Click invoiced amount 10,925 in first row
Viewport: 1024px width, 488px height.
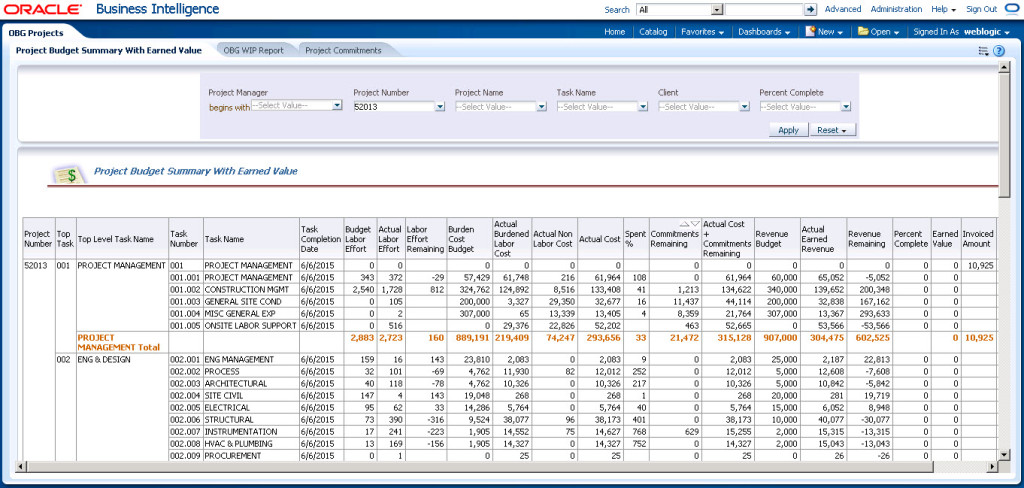[978, 266]
